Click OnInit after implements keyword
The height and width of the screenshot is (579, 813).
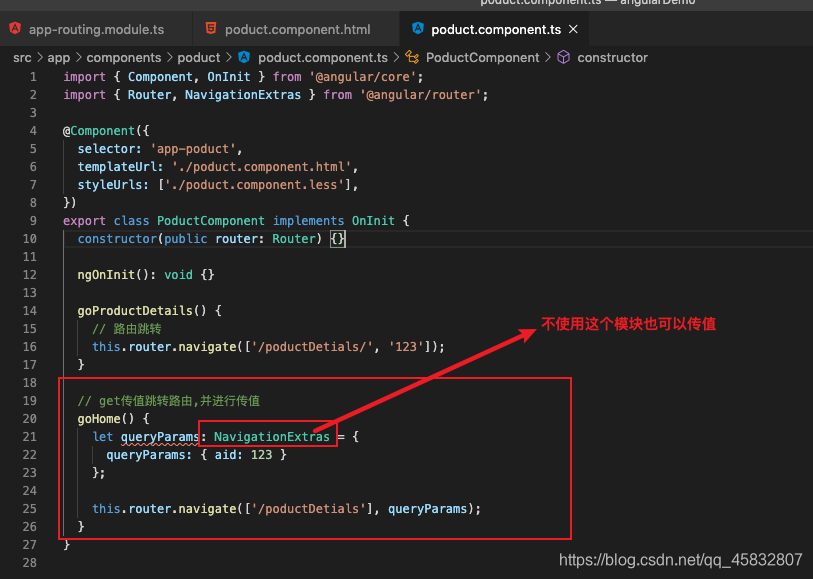click(373, 221)
